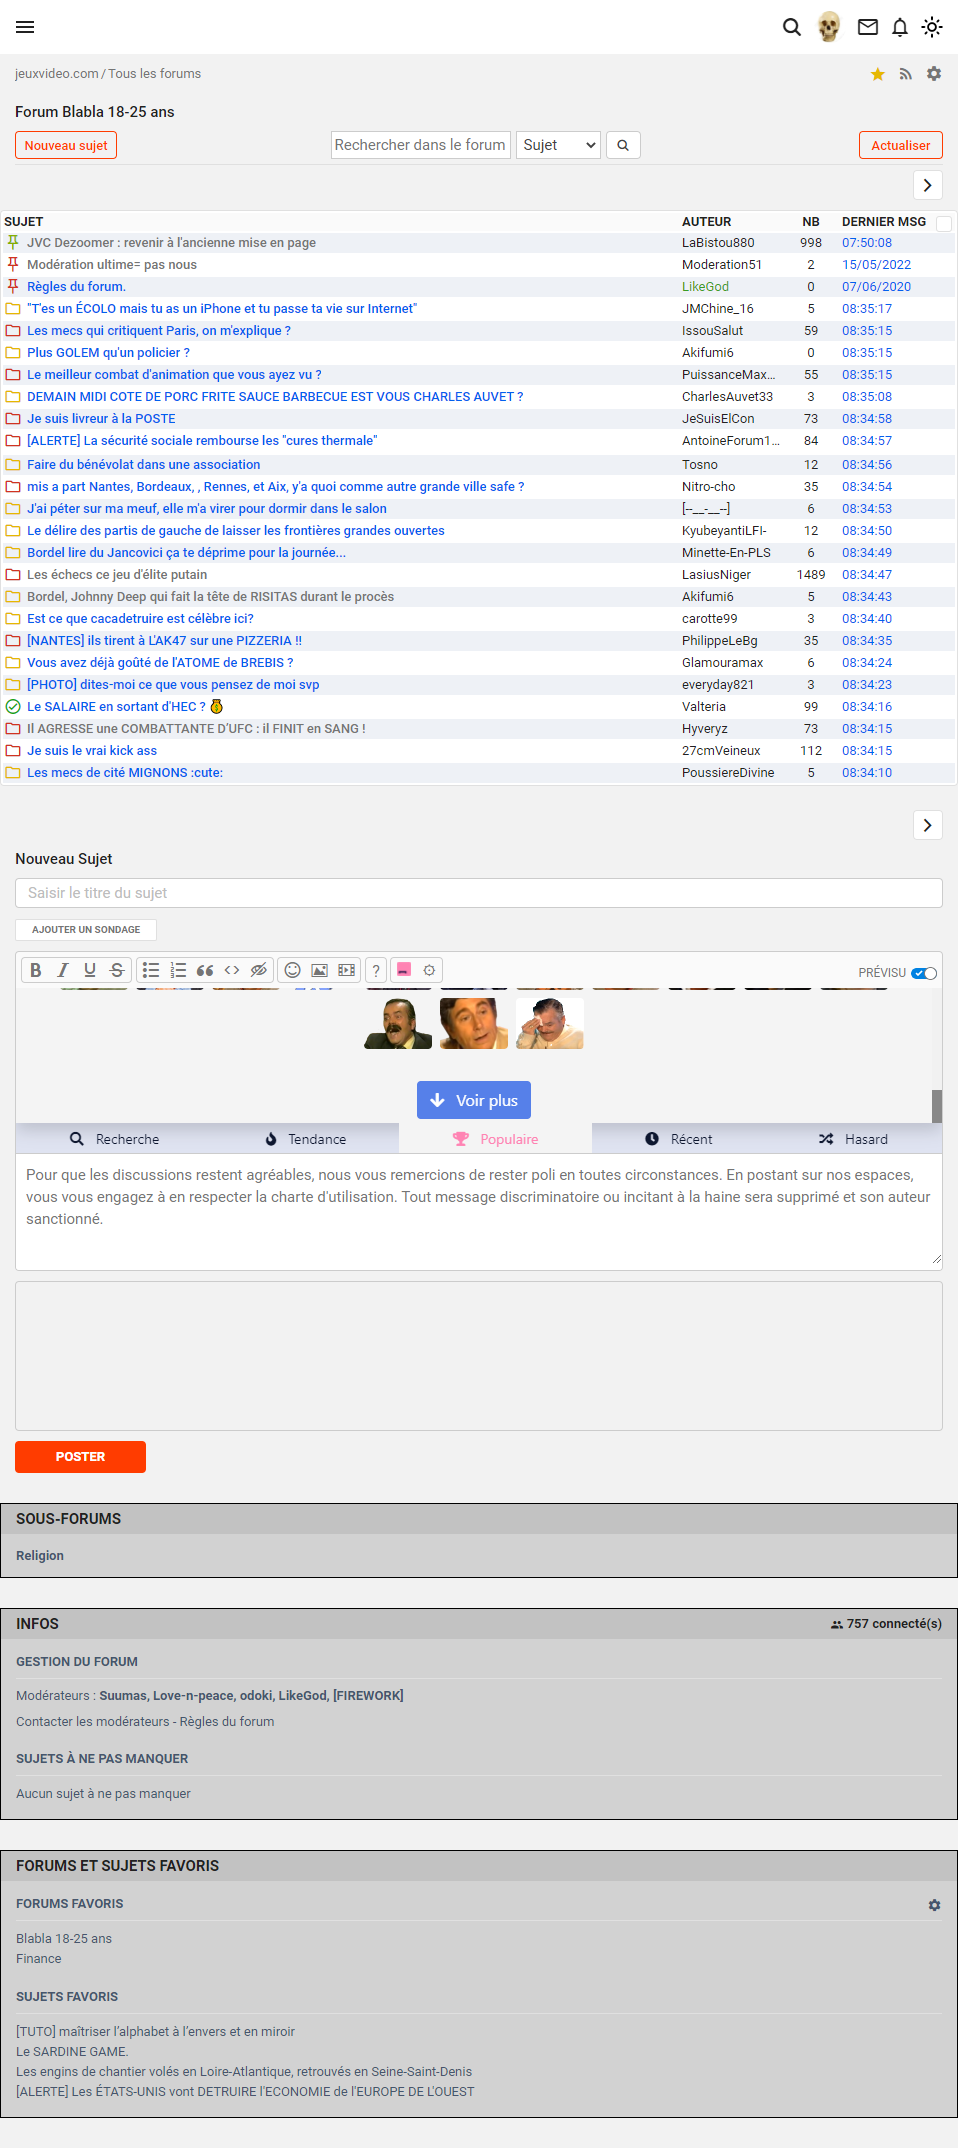Insert a numbered list
Screen dimensions: 958x2148
(x=178, y=970)
